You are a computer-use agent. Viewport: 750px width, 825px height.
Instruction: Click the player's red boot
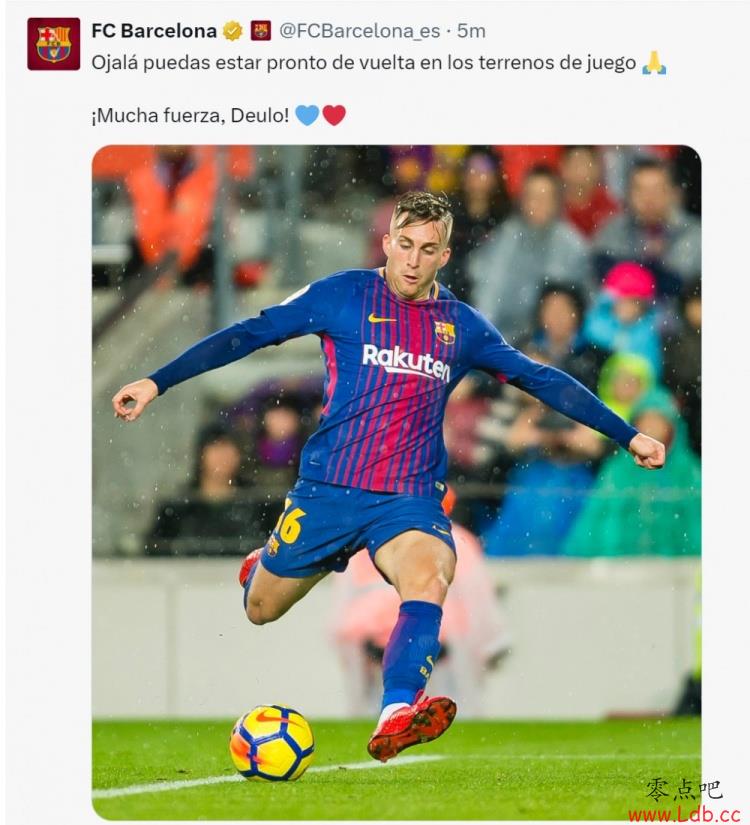click(412, 727)
